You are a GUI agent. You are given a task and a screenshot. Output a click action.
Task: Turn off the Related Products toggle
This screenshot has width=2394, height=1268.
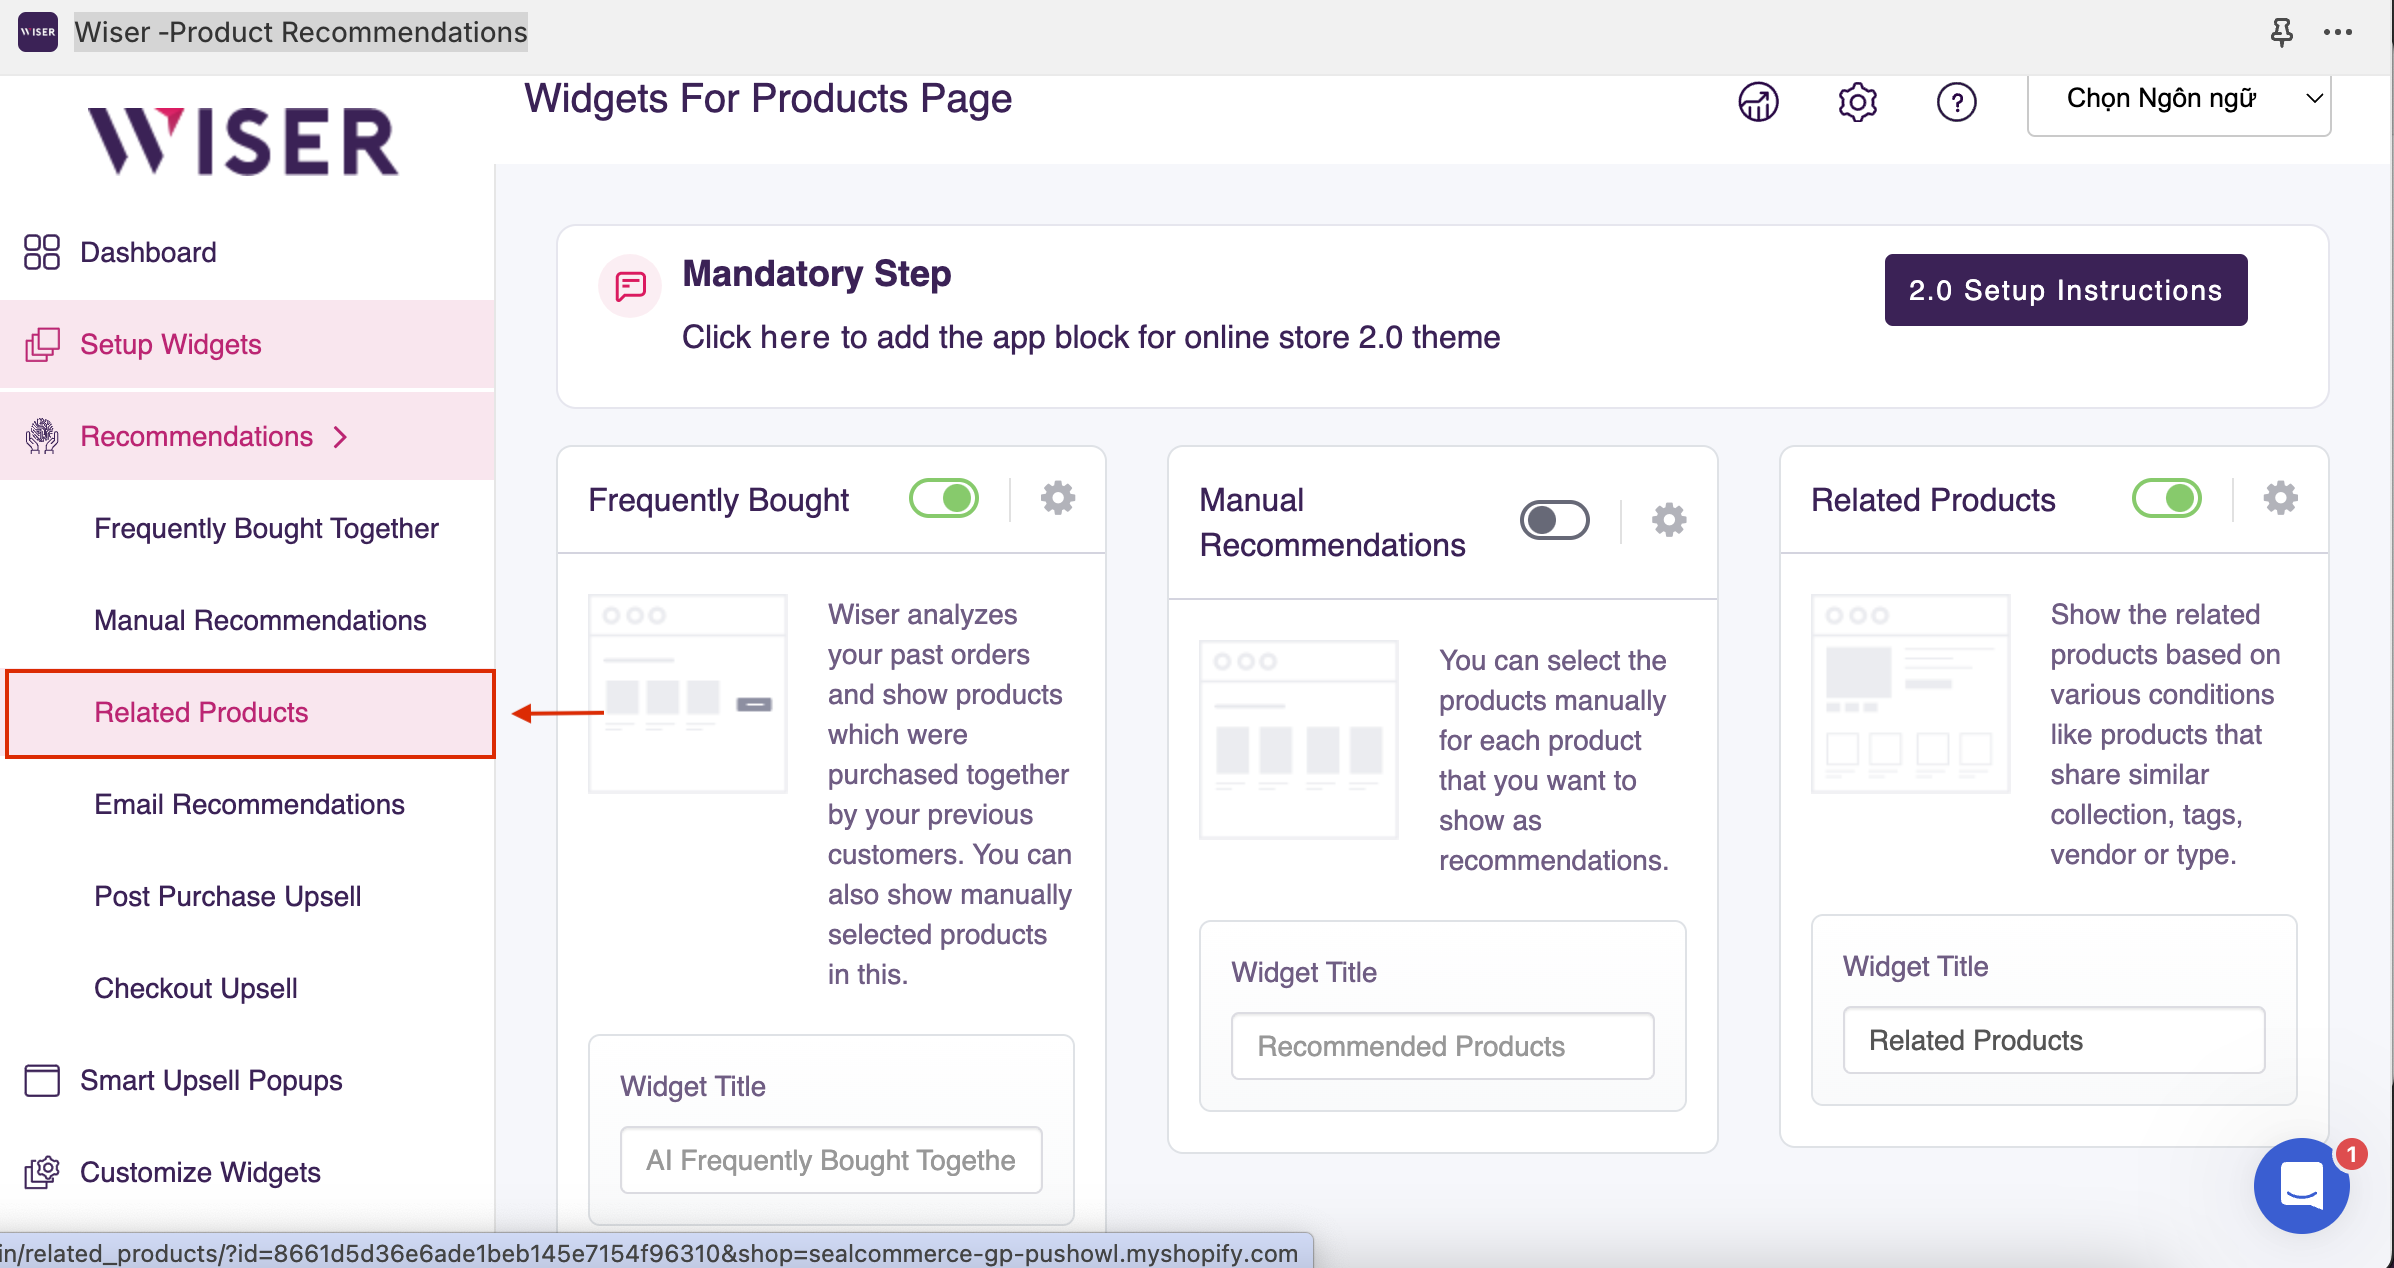tap(2166, 497)
